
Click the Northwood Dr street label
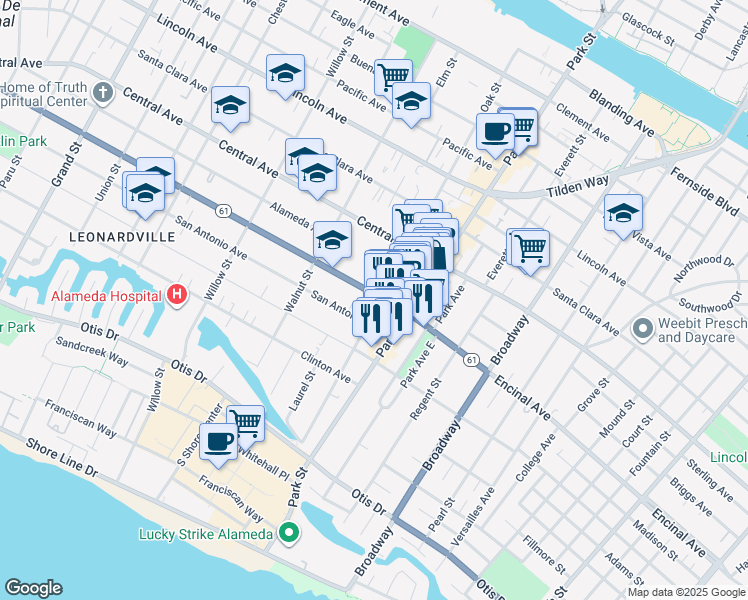pyautogui.click(x=704, y=268)
